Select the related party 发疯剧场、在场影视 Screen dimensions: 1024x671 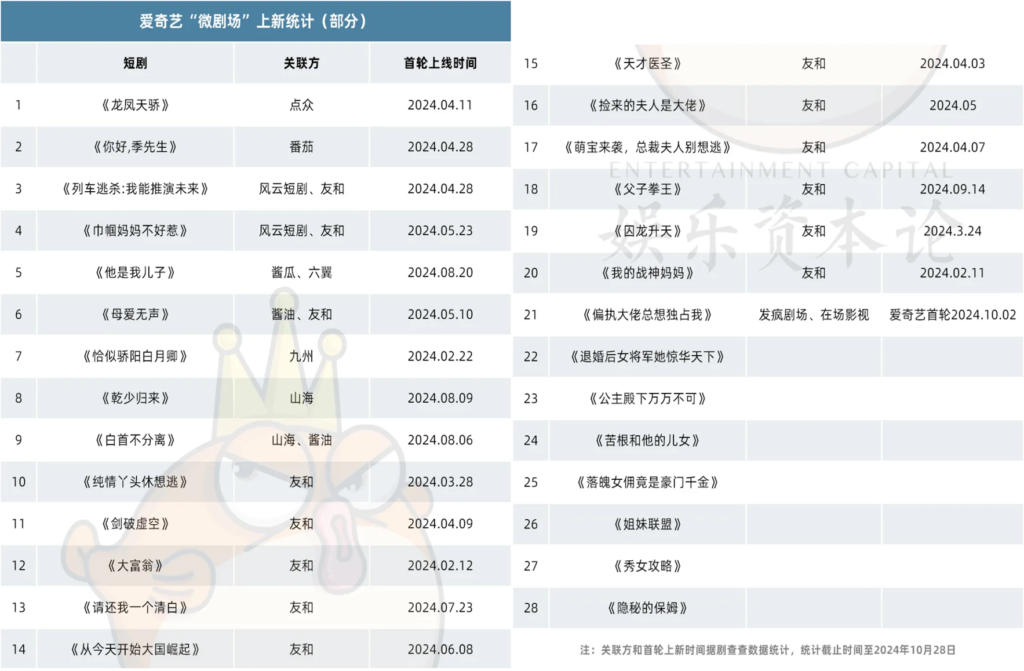(x=814, y=315)
